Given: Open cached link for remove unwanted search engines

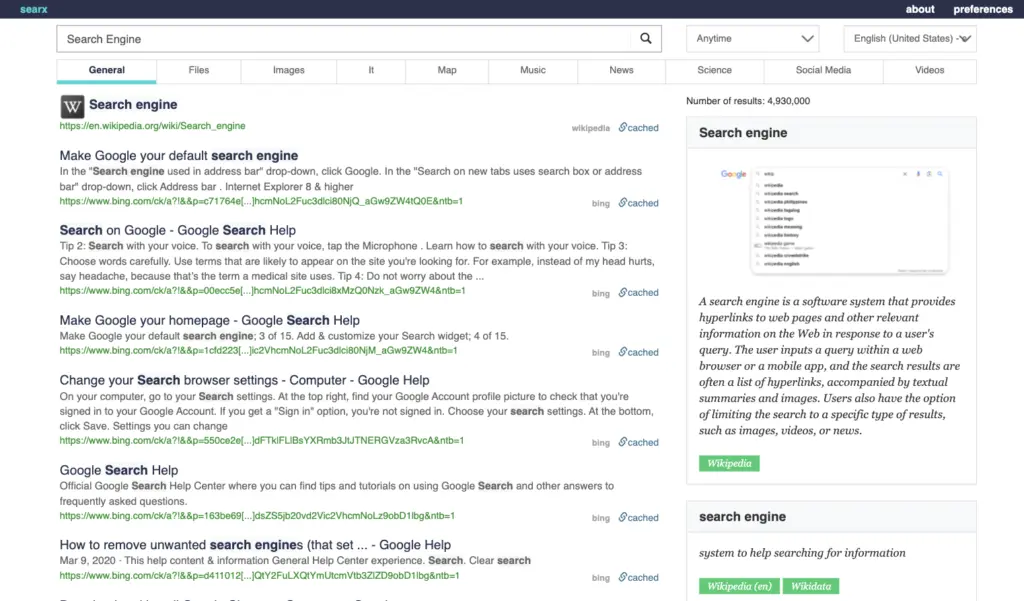Looking at the screenshot, I should [639, 577].
